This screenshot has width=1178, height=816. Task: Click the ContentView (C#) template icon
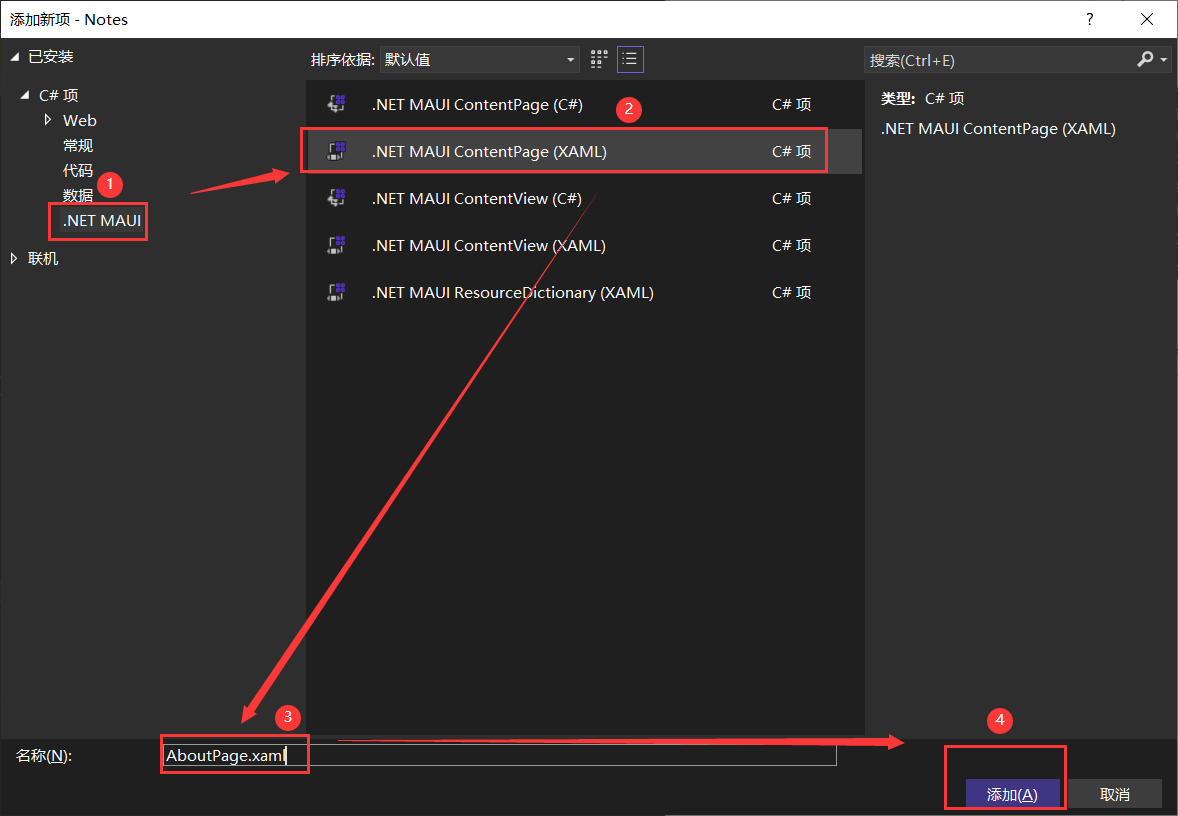[337, 198]
